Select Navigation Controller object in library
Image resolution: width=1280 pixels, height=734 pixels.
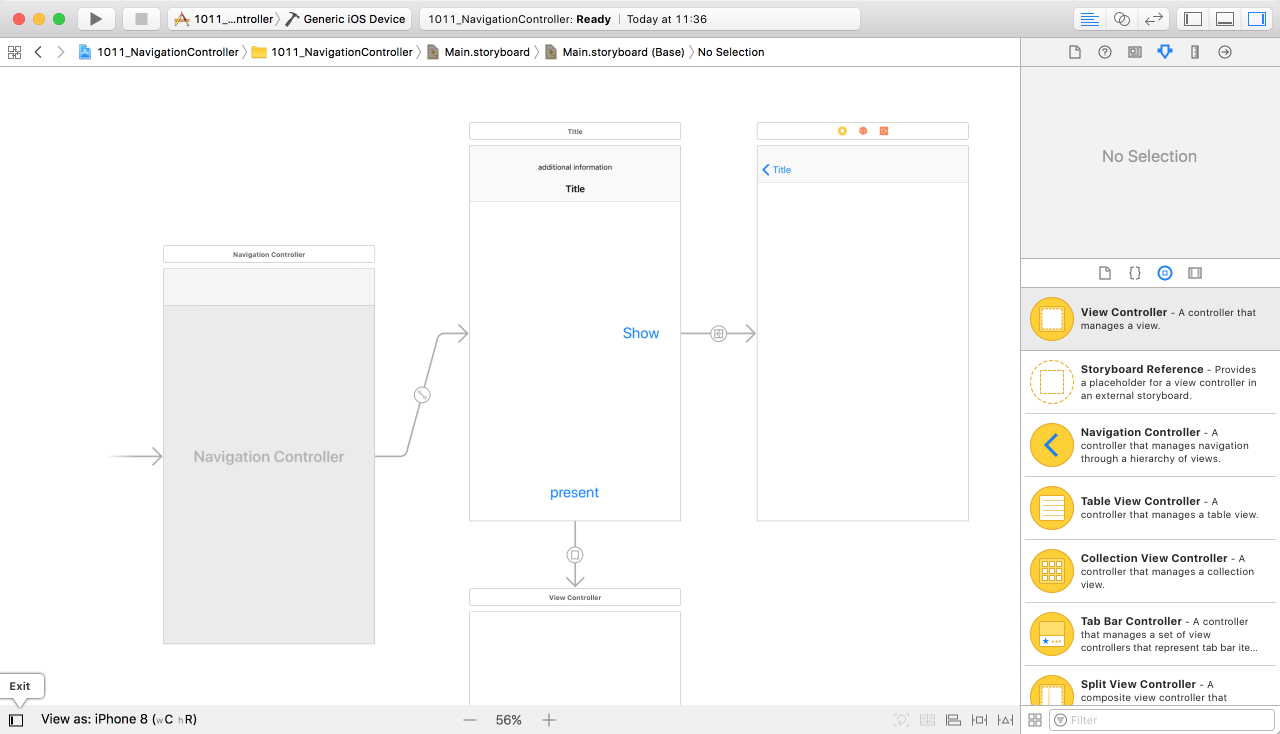coord(1150,445)
